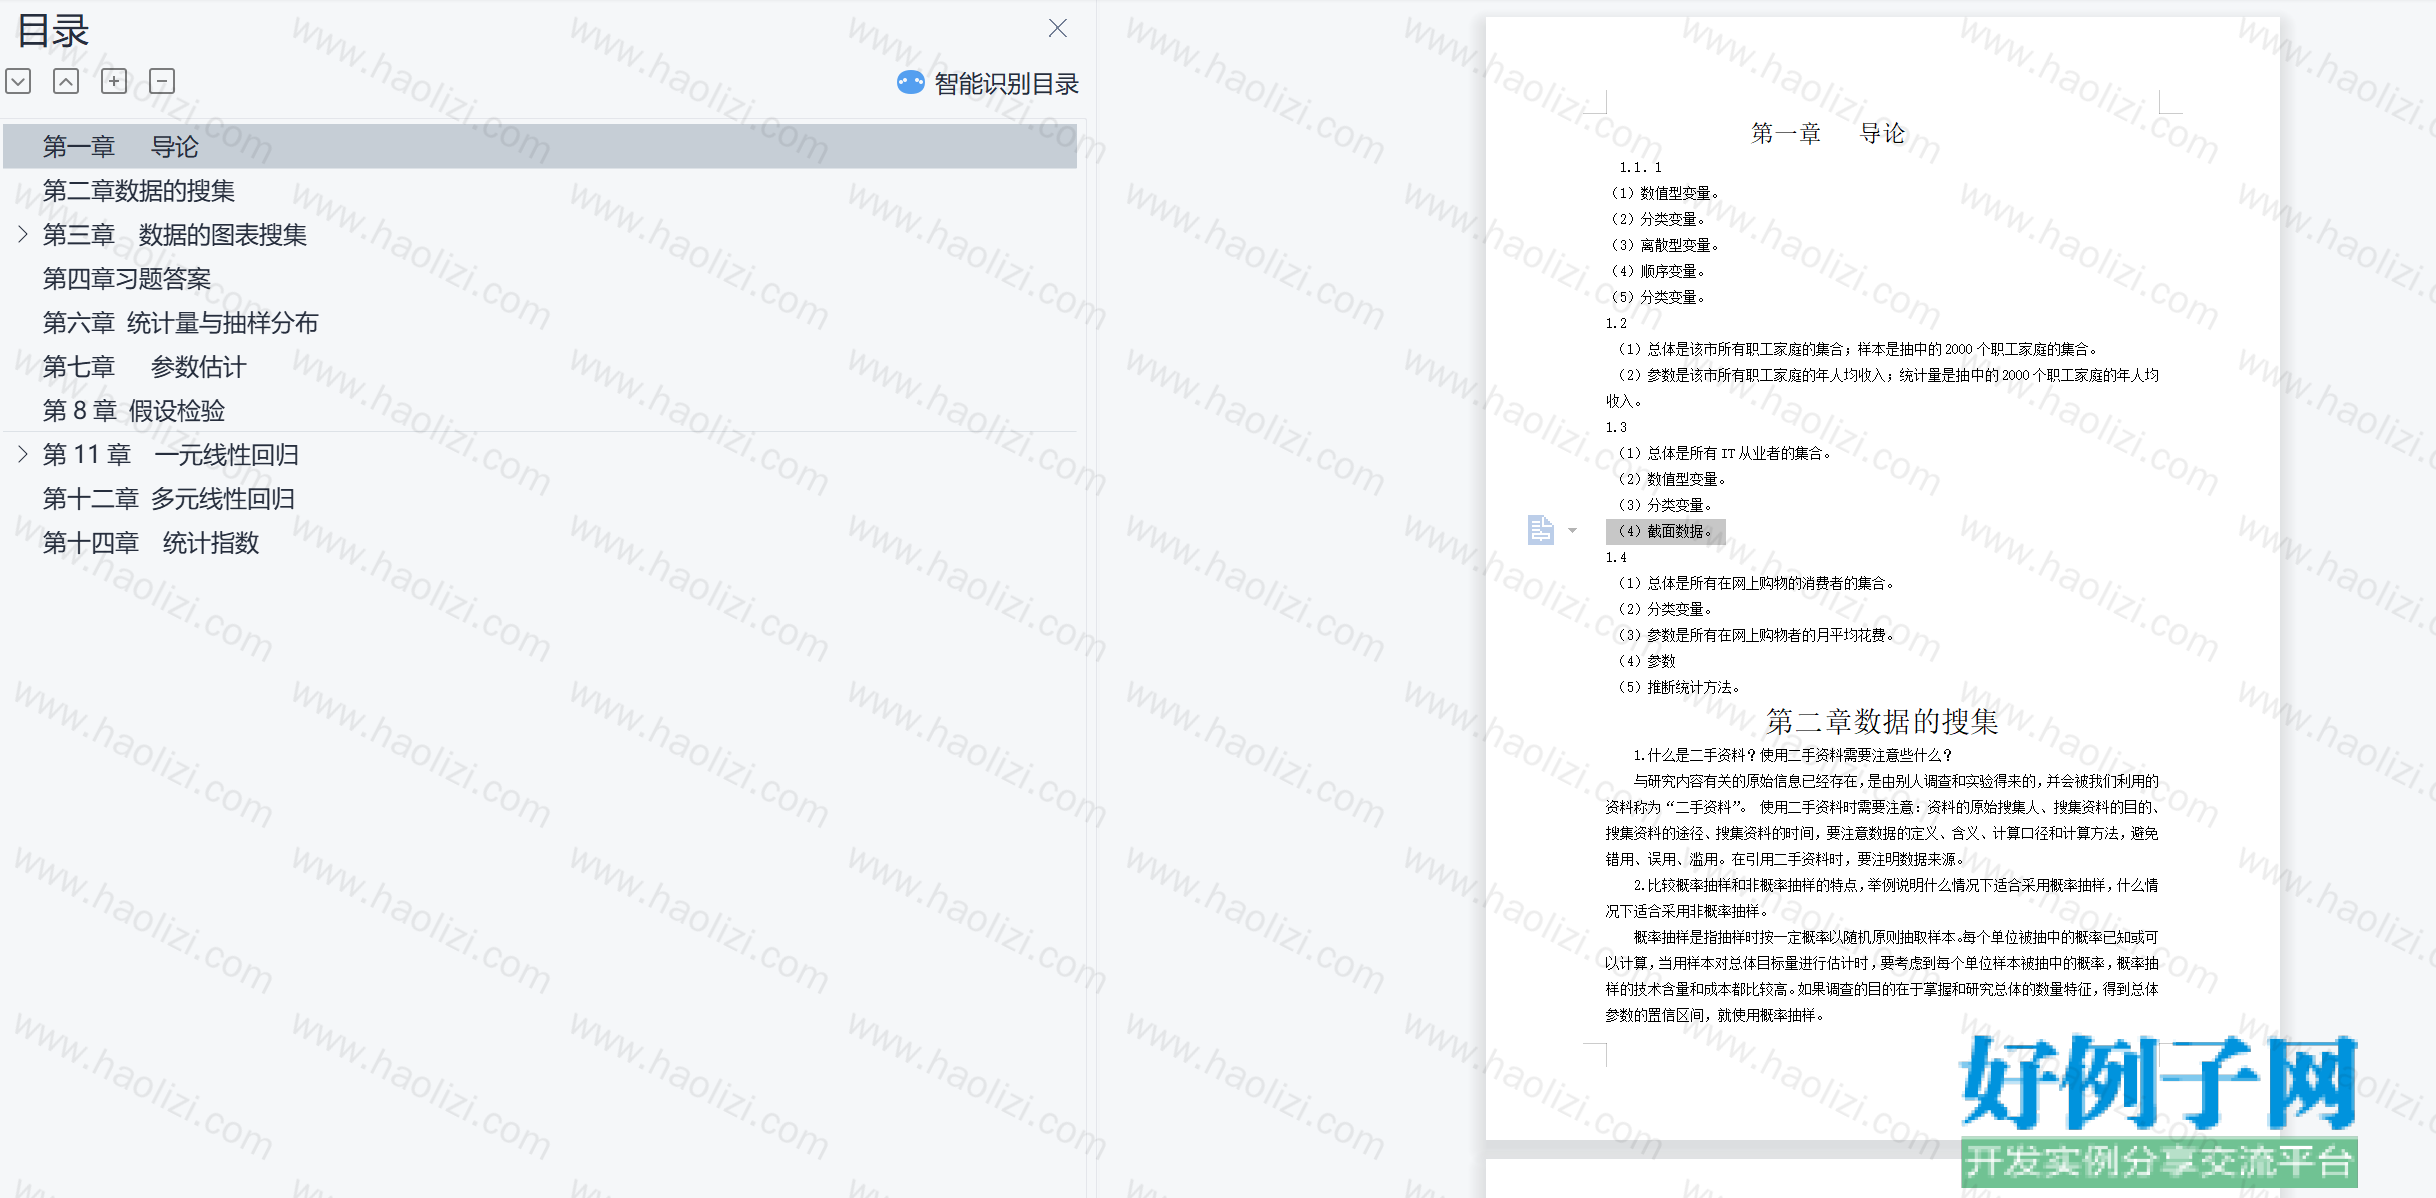The width and height of the screenshot is (2436, 1198).
Task: Click the smart recognition cloud icon
Action: click(x=910, y=83)
